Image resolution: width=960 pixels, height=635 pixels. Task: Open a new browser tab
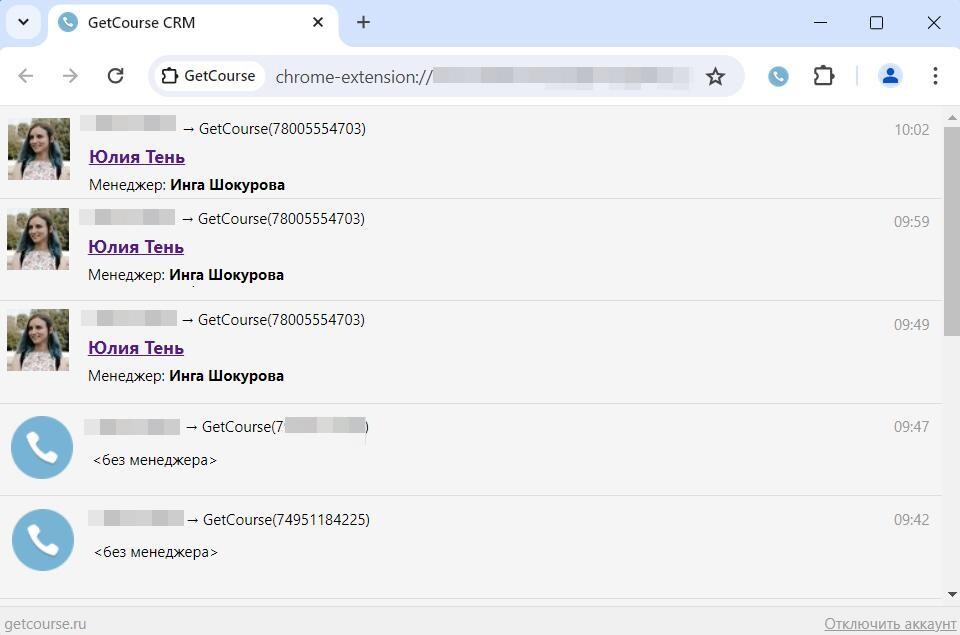363,23
